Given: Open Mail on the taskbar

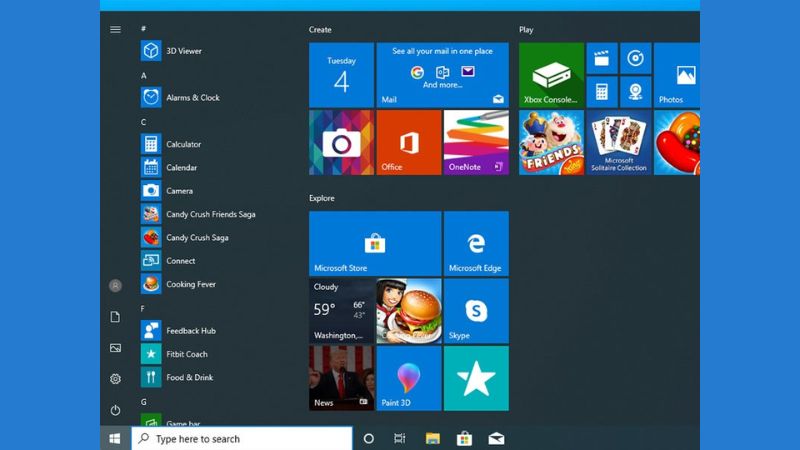Looking at the screenshot, I should point(496,439).
